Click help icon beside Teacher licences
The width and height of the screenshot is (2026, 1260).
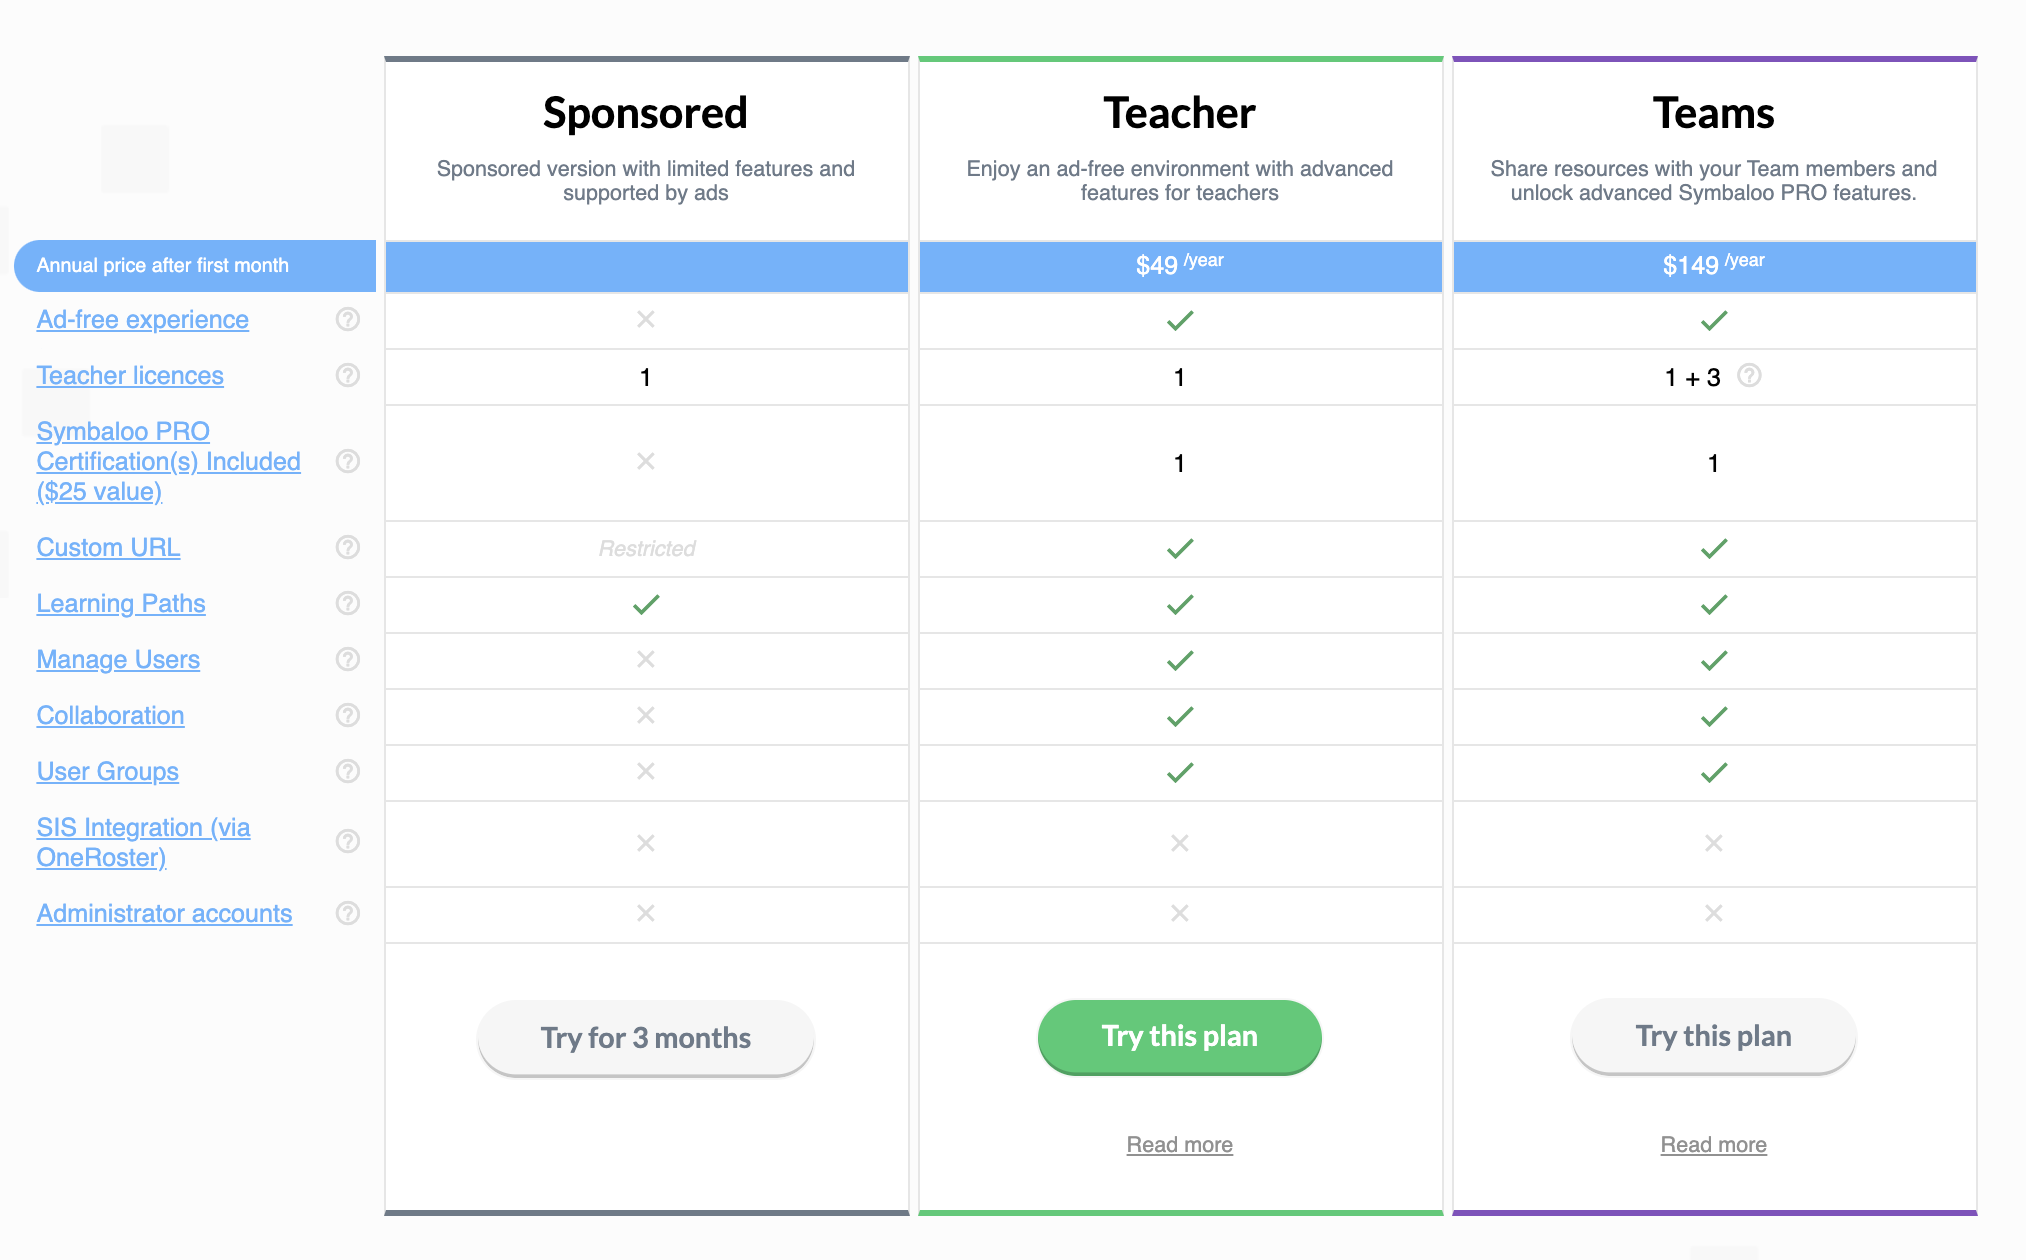(348, 375)
